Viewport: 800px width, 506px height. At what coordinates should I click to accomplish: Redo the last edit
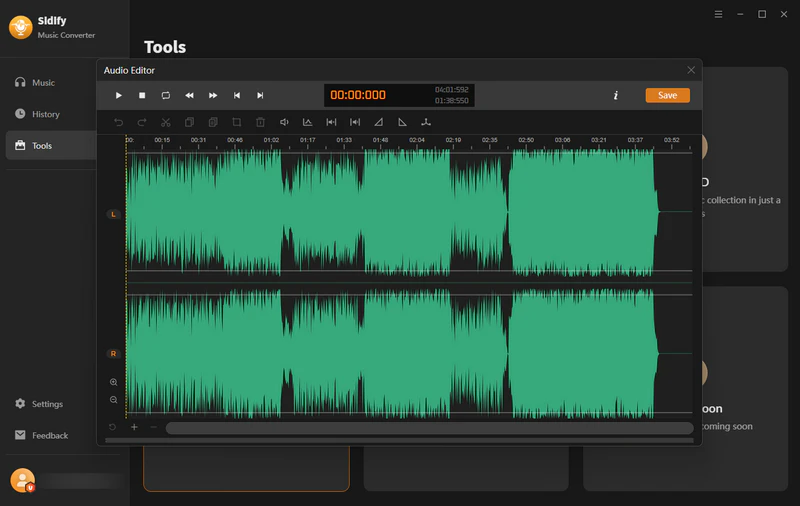coord(142,122)
